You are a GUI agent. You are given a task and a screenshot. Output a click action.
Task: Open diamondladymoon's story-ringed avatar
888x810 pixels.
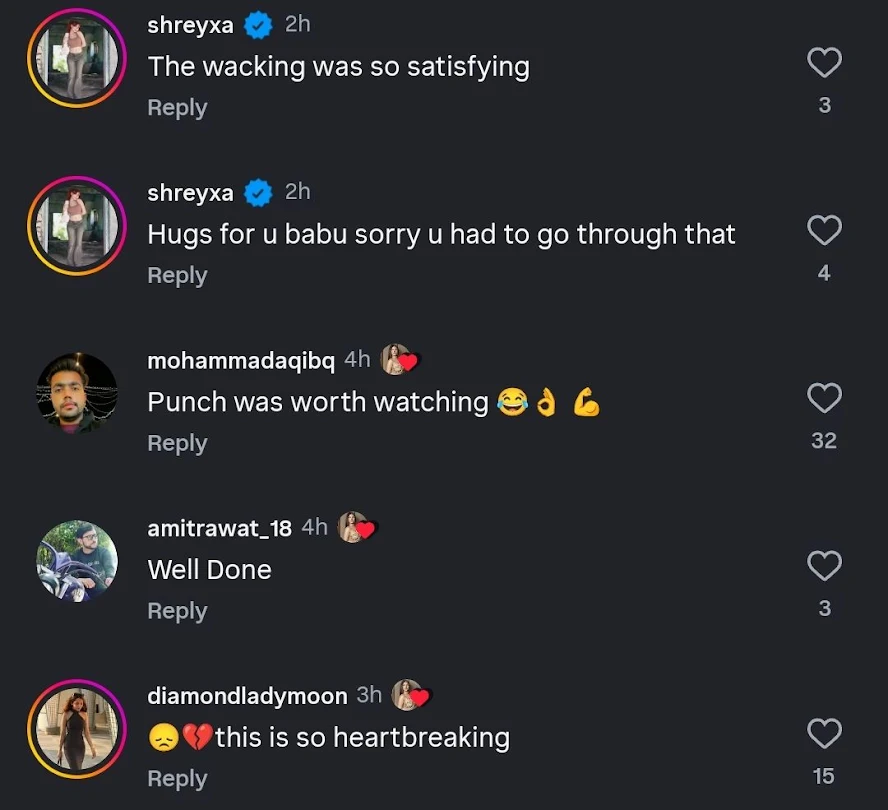point(77,729)
